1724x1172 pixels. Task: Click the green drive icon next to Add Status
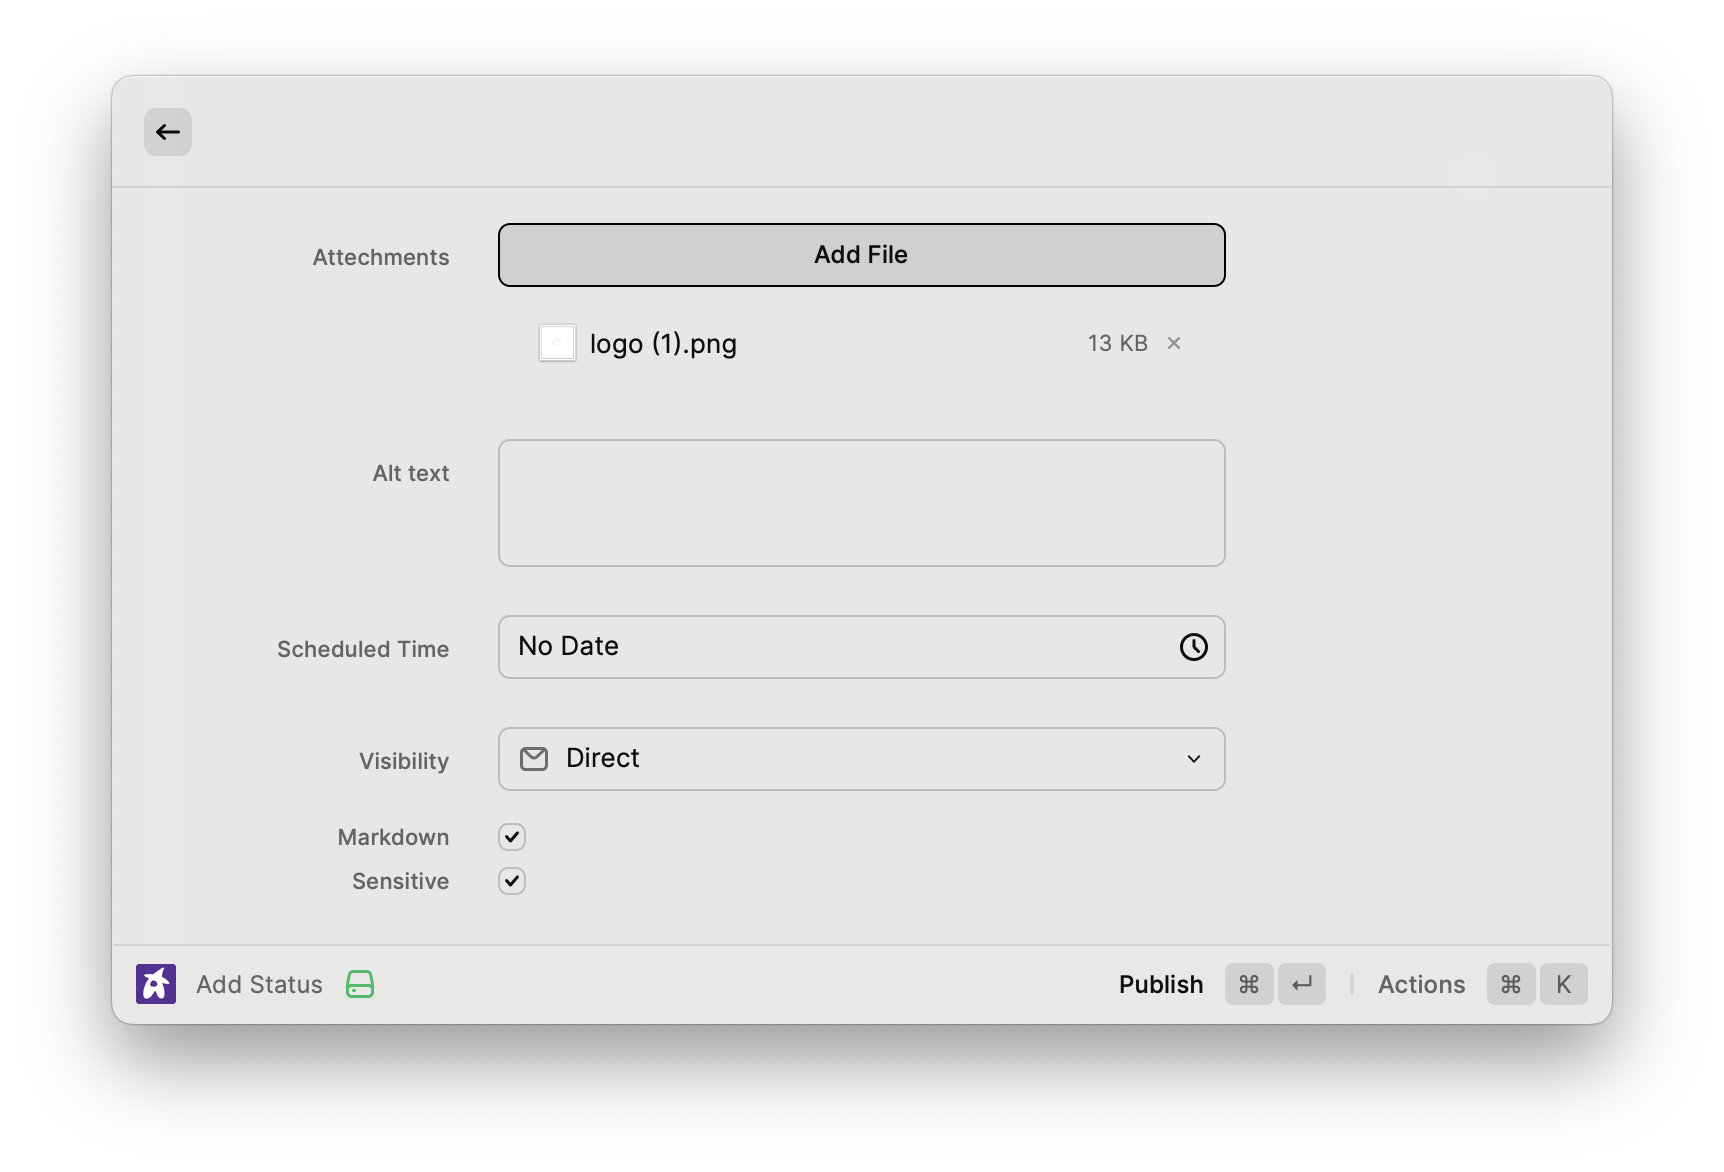click(x=360, y=984)
